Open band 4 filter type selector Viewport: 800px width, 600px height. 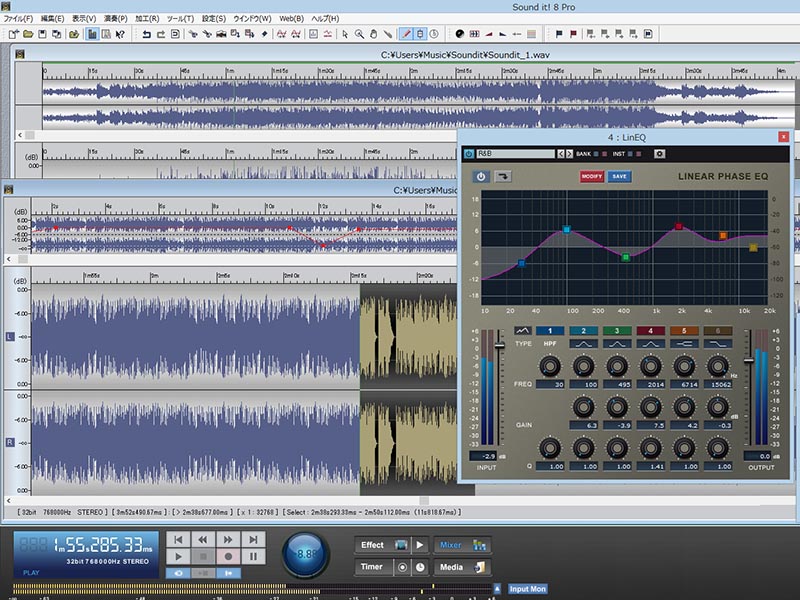(x=651, y=344)
